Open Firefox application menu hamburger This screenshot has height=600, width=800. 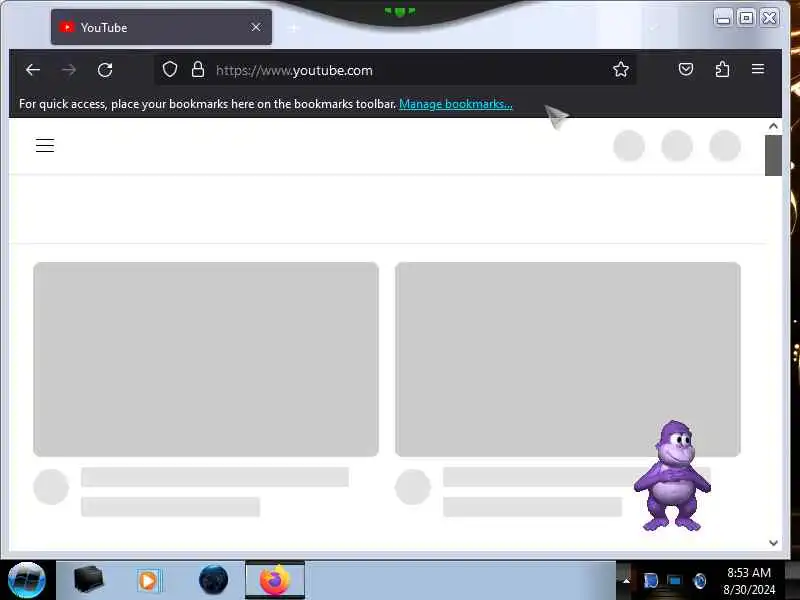758,69
